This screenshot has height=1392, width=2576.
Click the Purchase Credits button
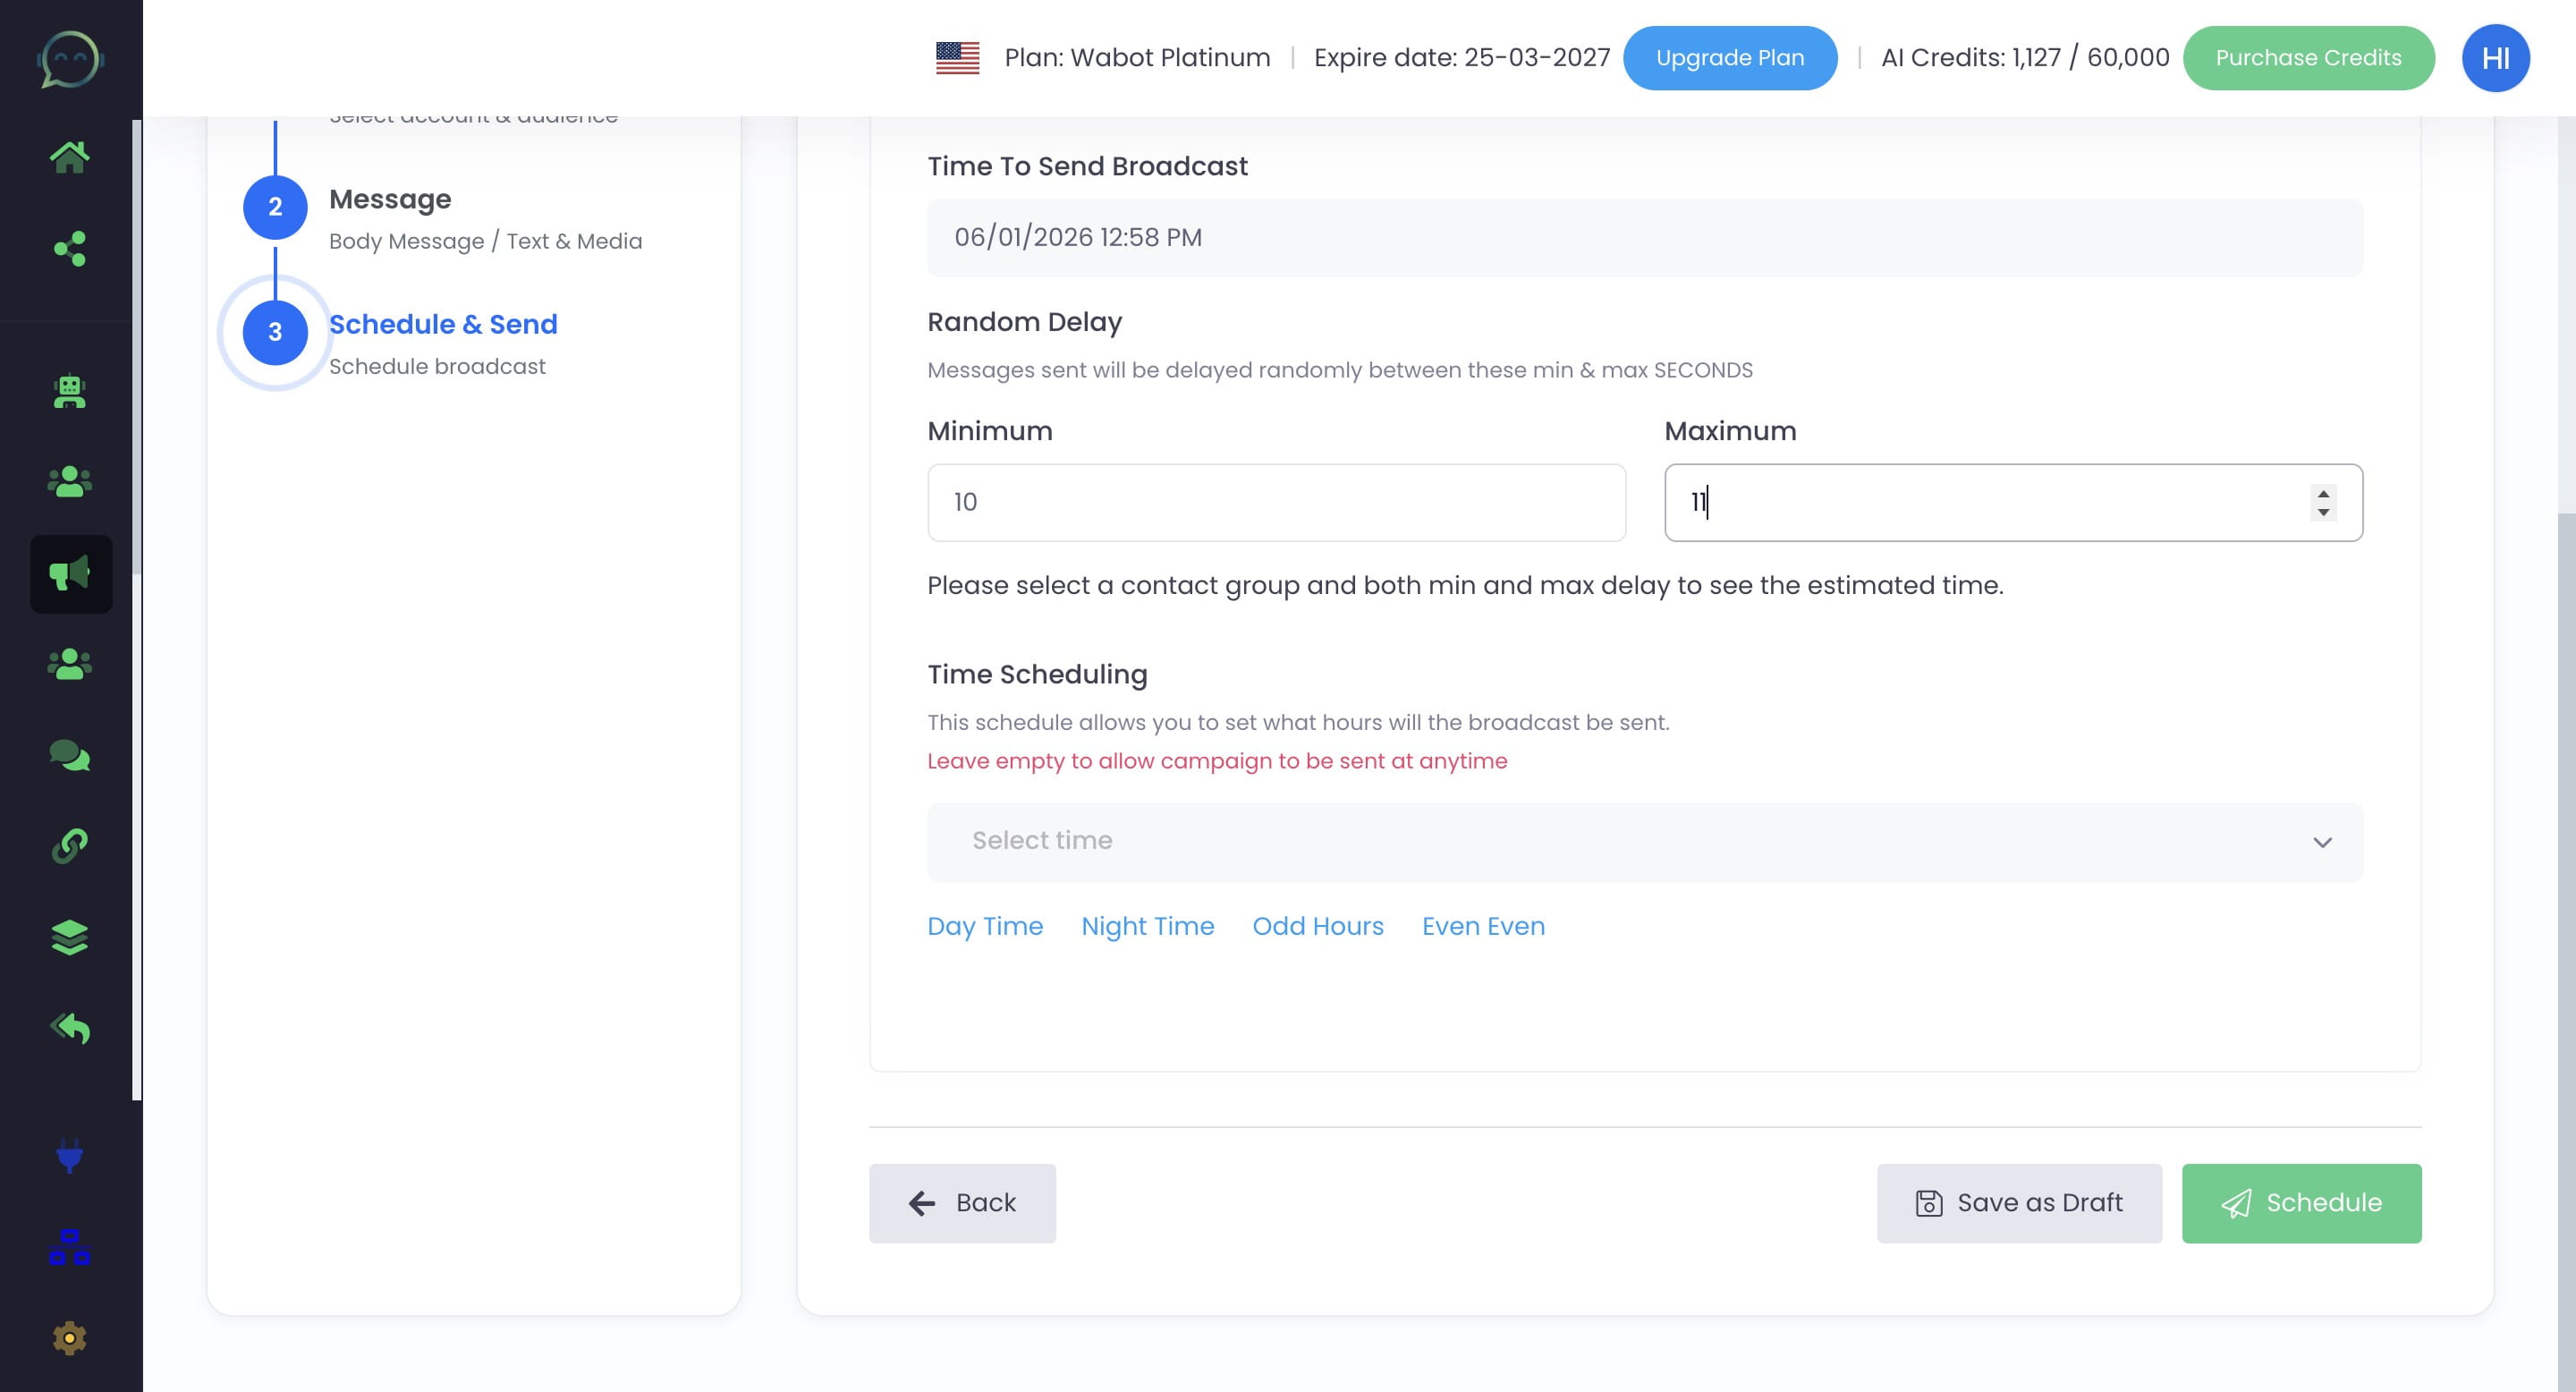[x=2308, y=57]
